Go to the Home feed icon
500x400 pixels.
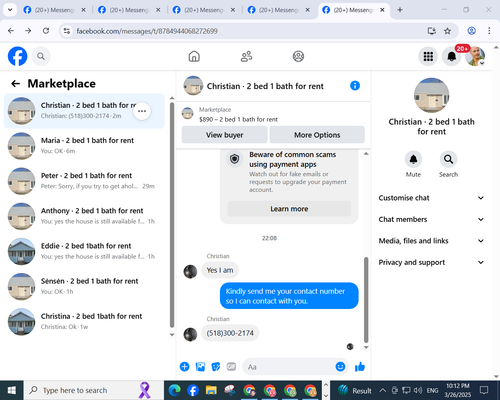(194, 56)
